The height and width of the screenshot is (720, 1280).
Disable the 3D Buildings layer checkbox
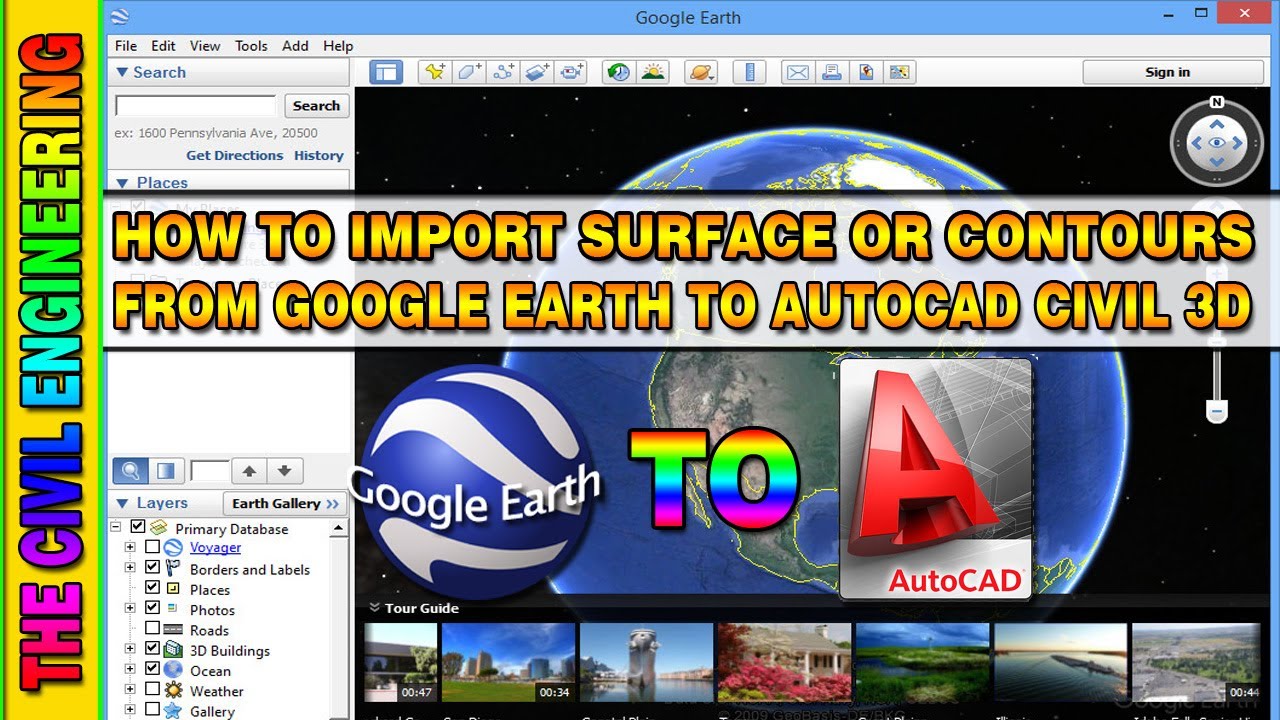[x=152, y=649]
